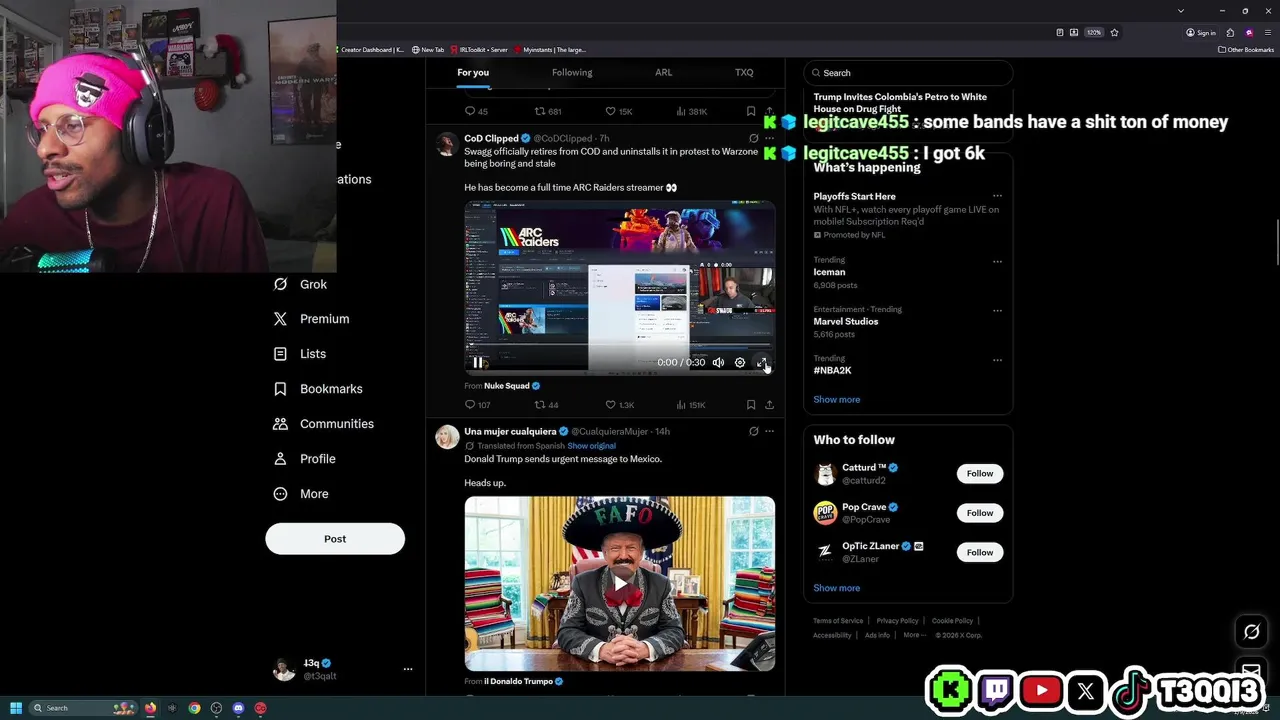Follow OpTic ZLaner account
The width and height of the screenshot is (1280, 720).
pyautogui.click(x=980, y=552)
